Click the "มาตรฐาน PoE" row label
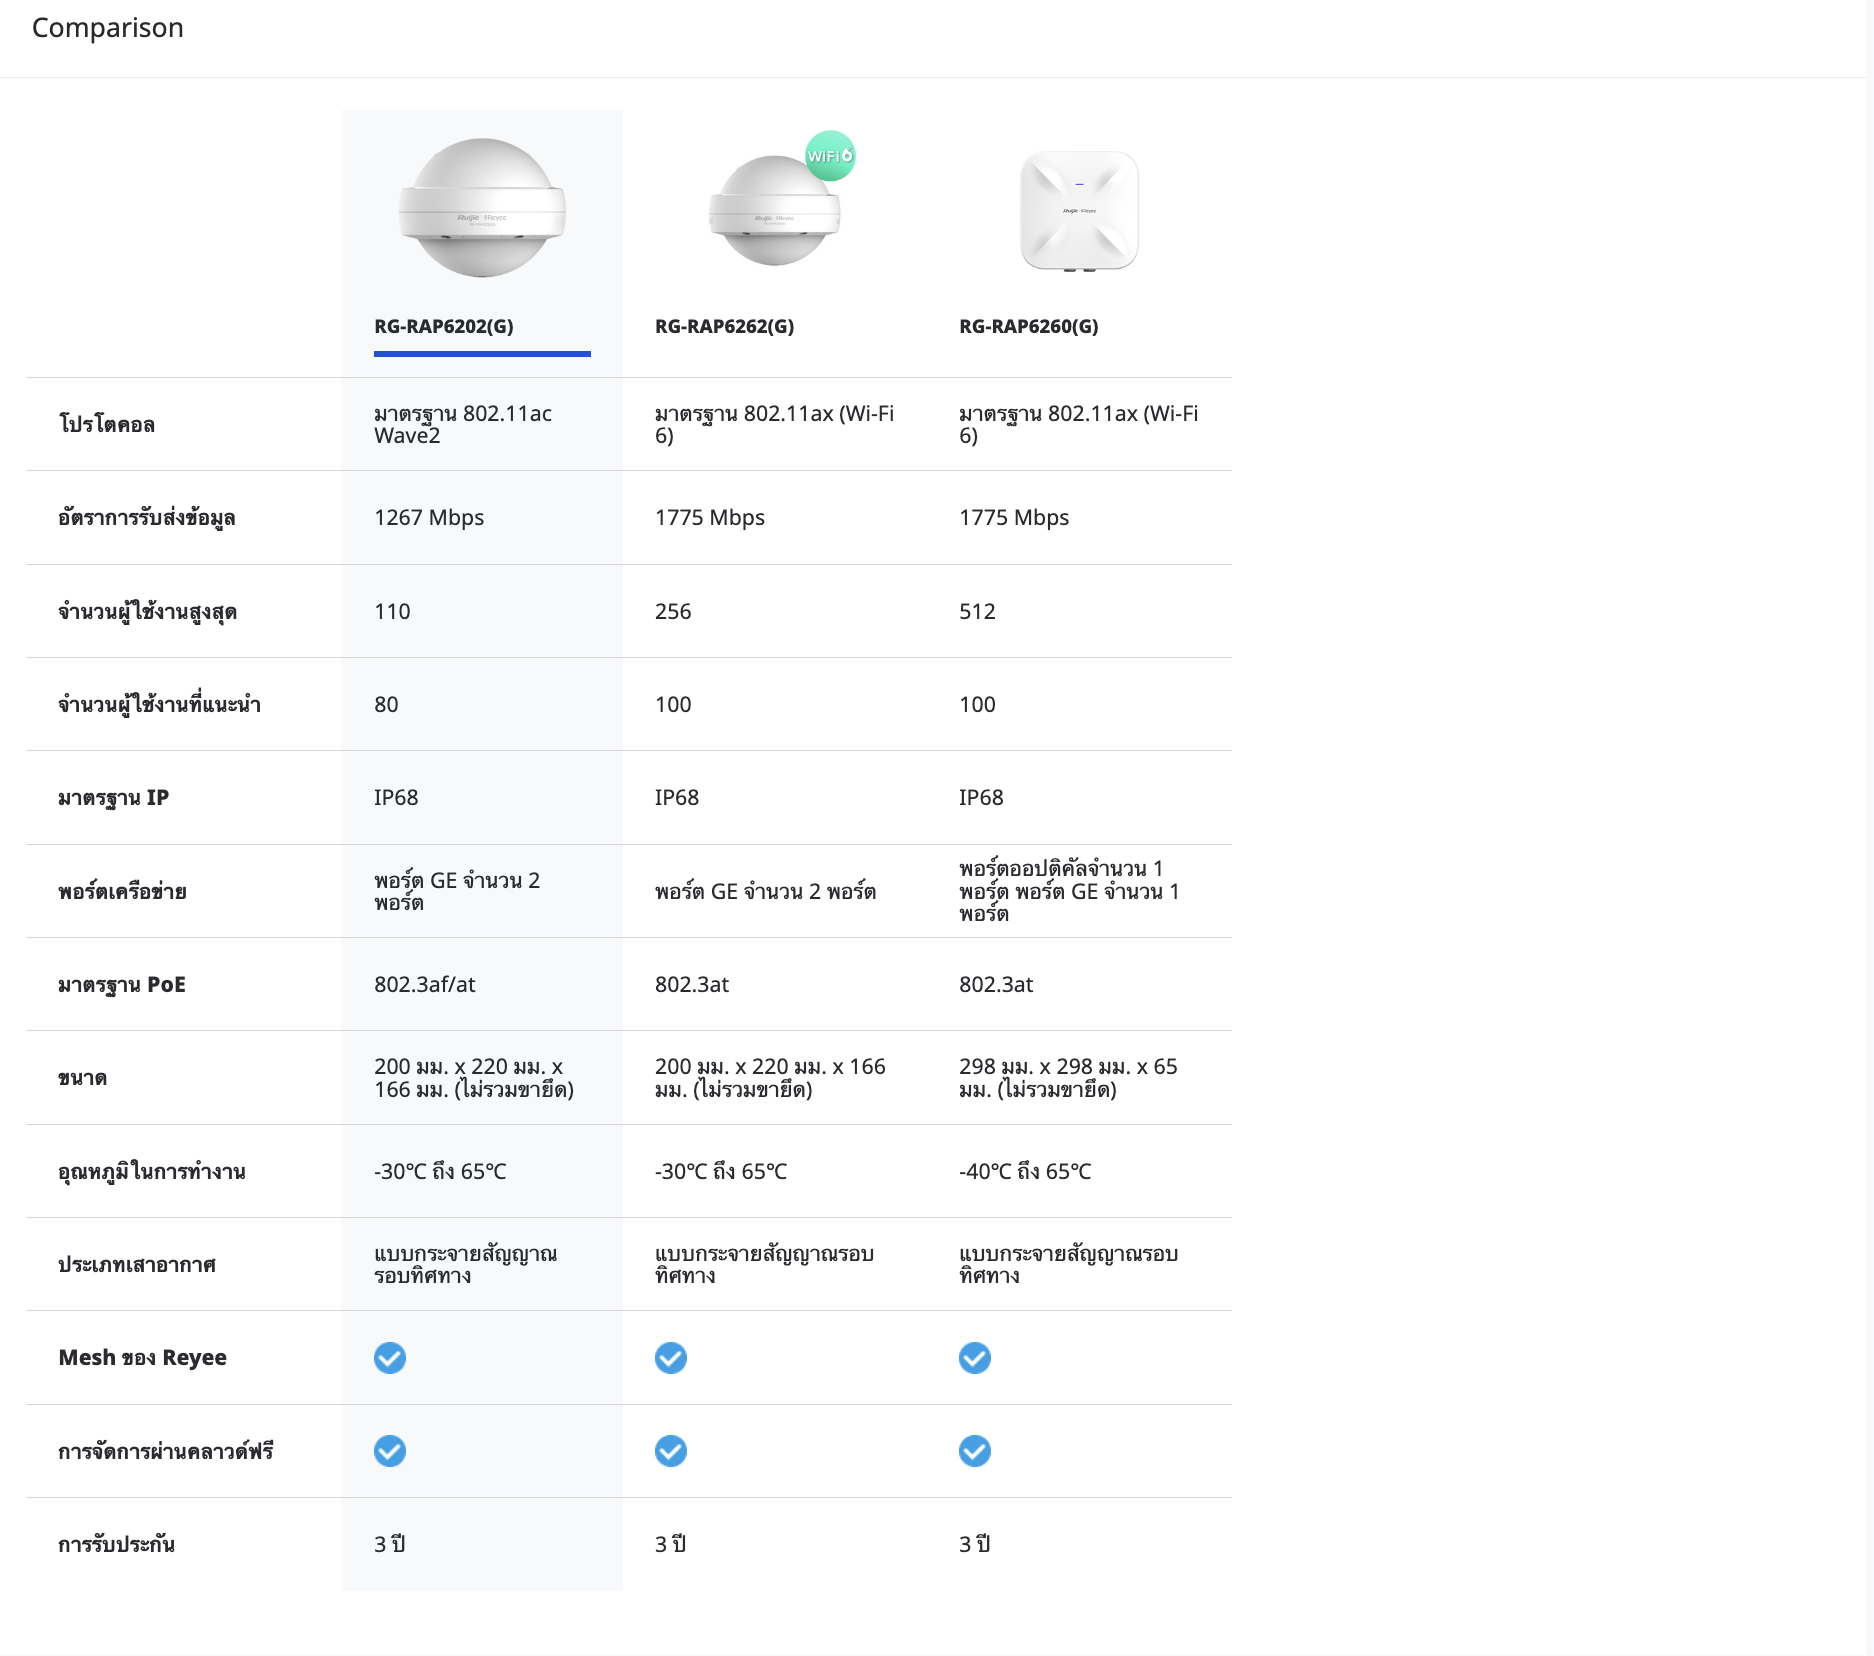The height and width of the screenshot is (1656, 1874). point(122,985)
